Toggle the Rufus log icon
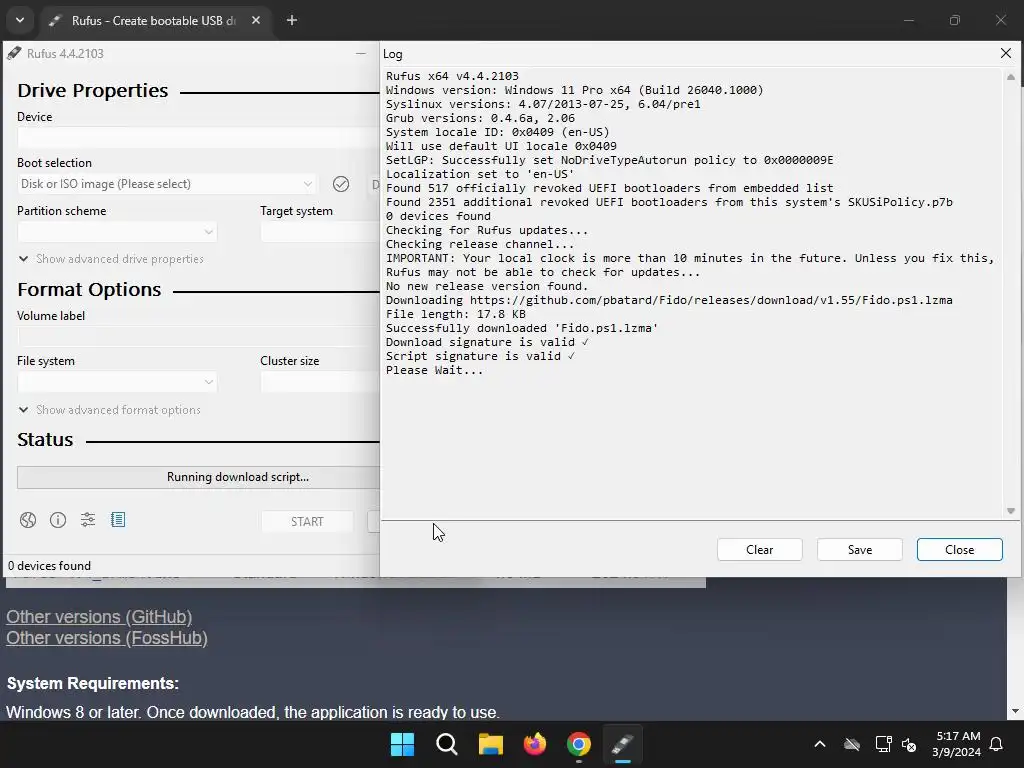 point(118,520)
